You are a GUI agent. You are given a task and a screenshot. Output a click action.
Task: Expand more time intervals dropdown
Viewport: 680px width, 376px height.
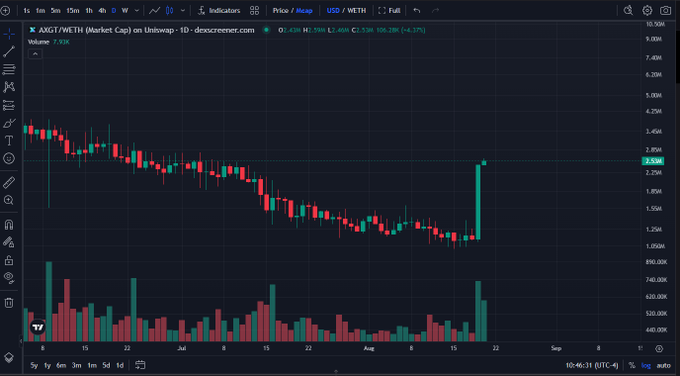coord(137,10)
